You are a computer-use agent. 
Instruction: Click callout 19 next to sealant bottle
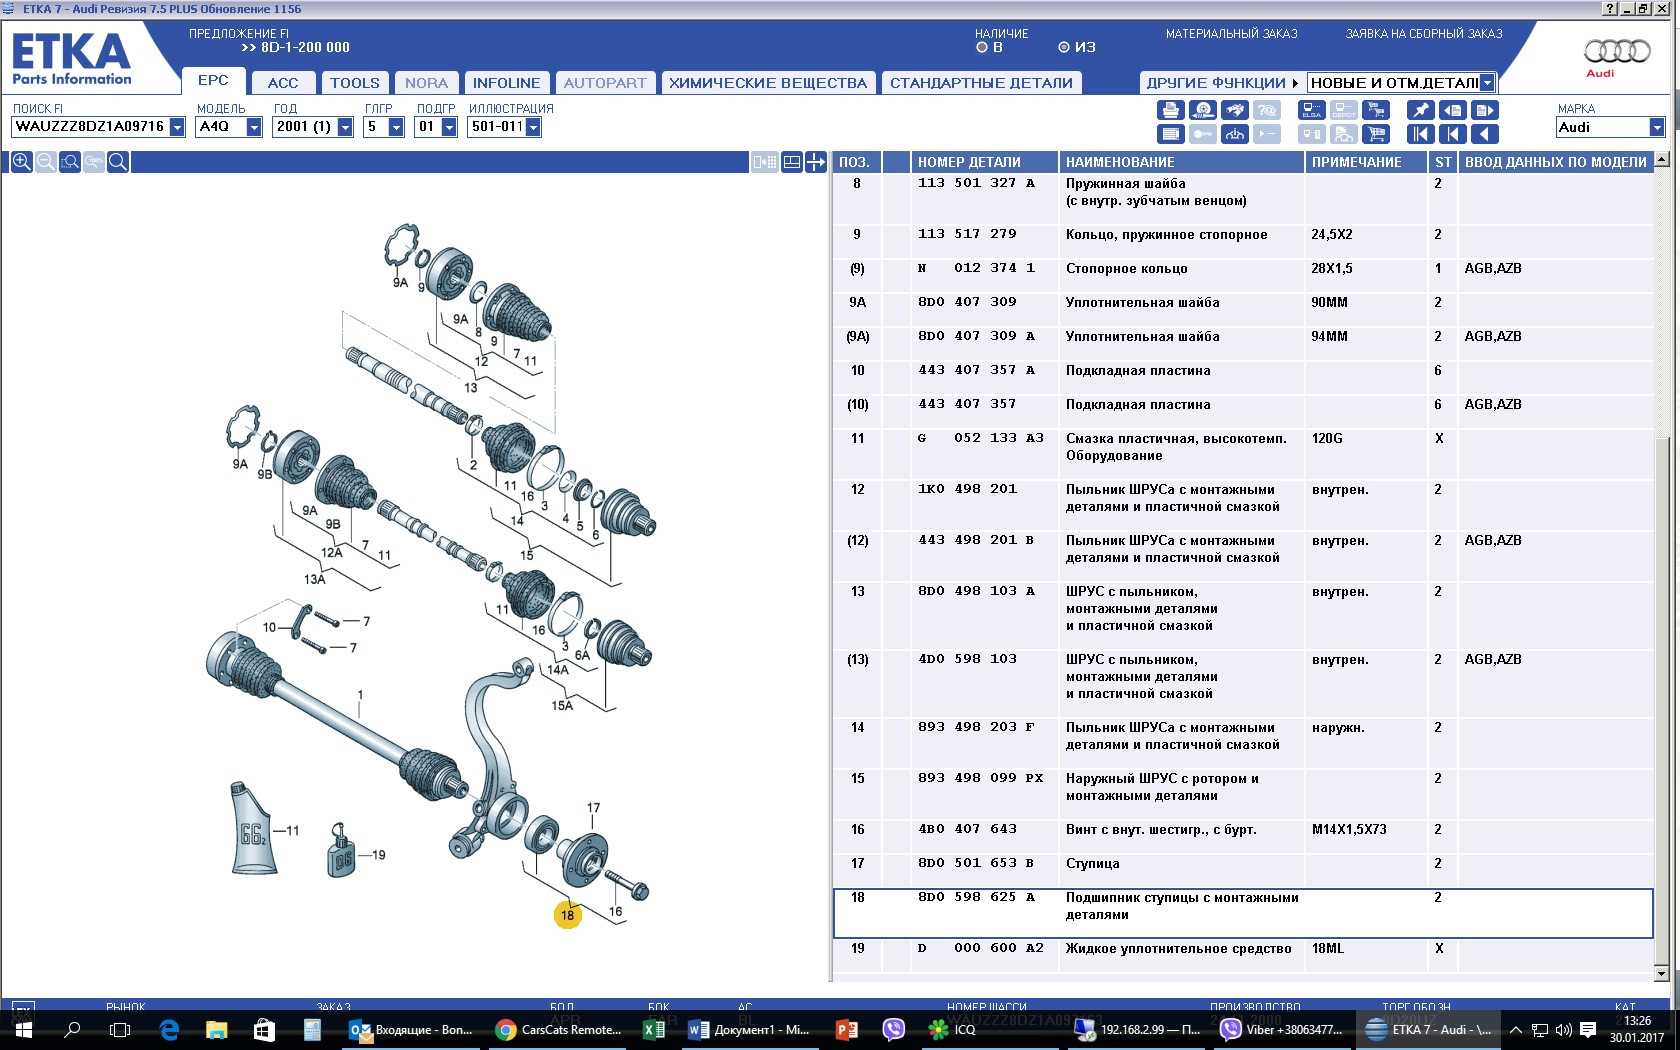click(x=378, y=855)
